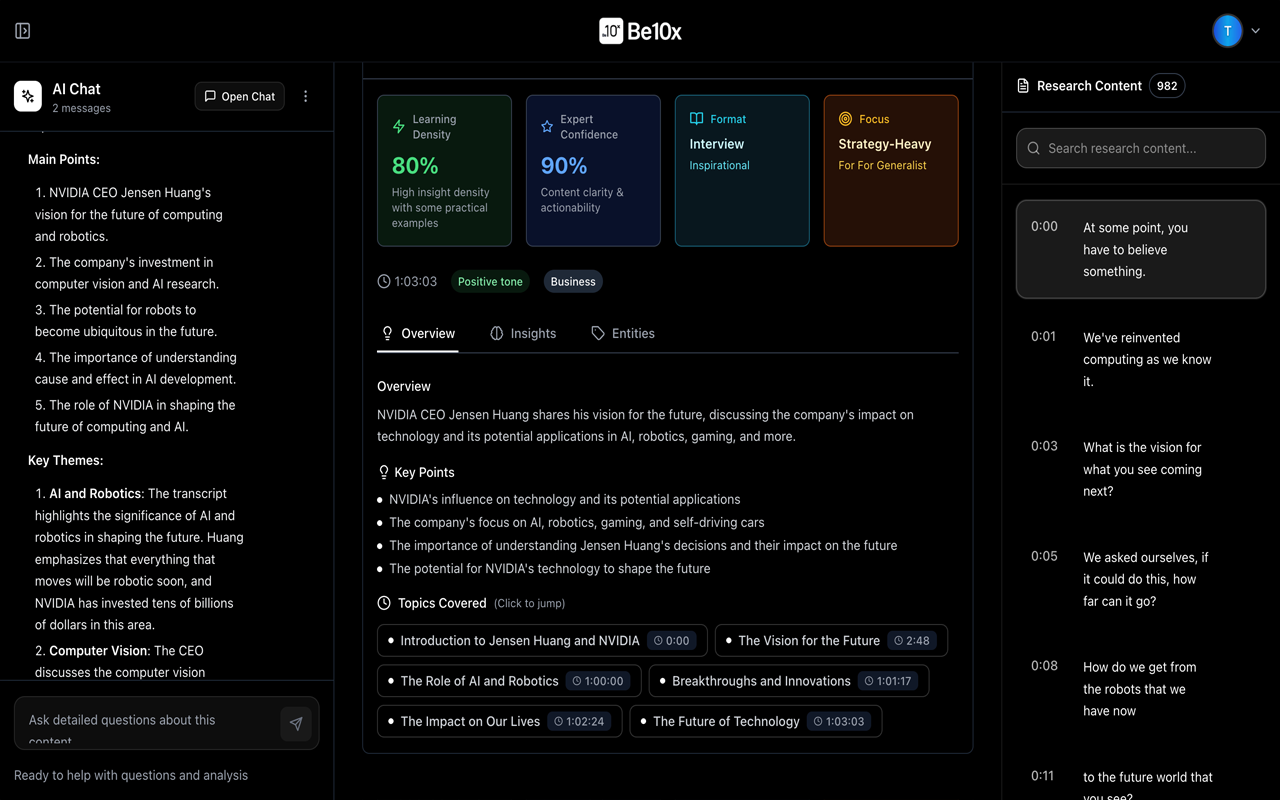This screenshot has width=1280, height=800.
Task: Click the Overview section heading
Action: 404,387
